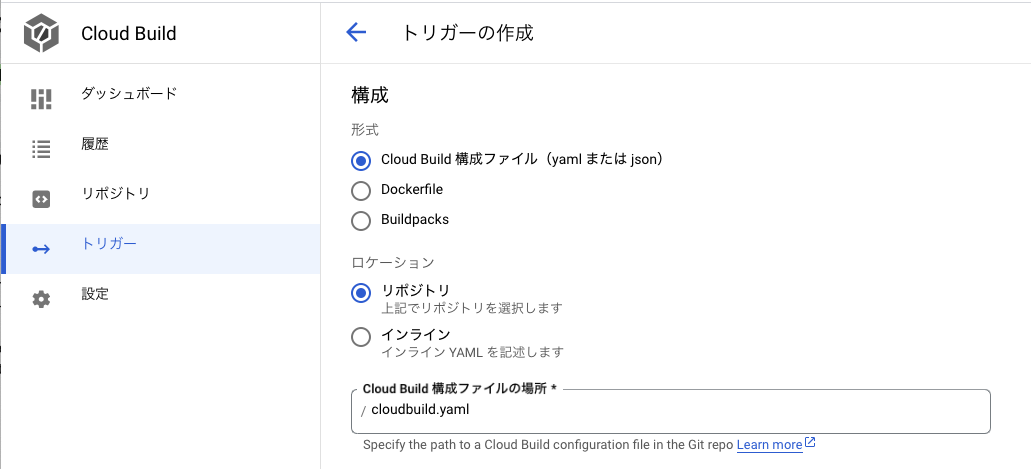Screen dimensions: 1031x469
Task: Open ダッシュボード in the sidebar
Action: (161, 99)
